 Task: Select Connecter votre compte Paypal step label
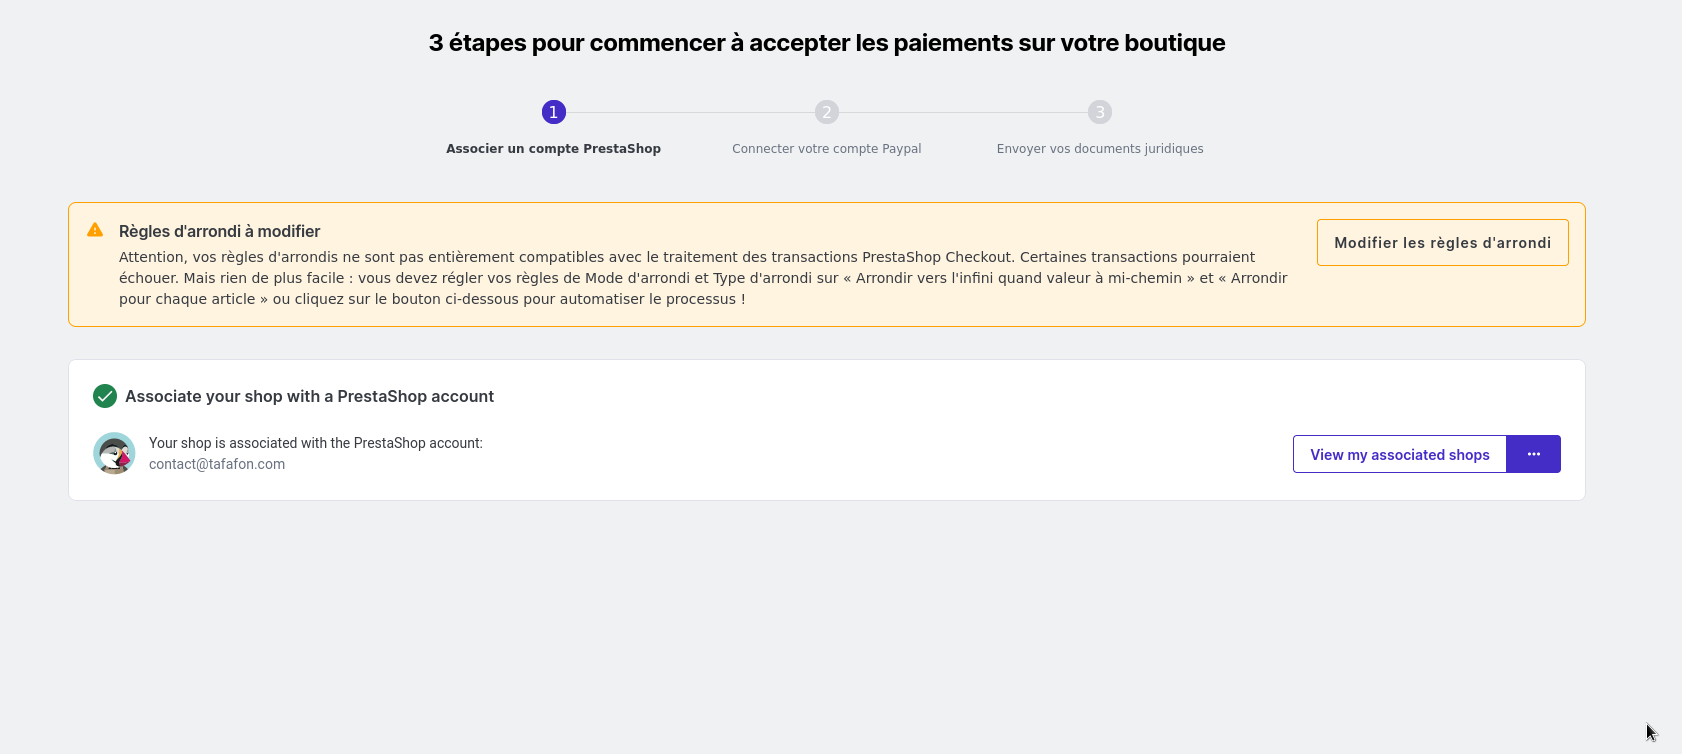(x=827, y=149)
